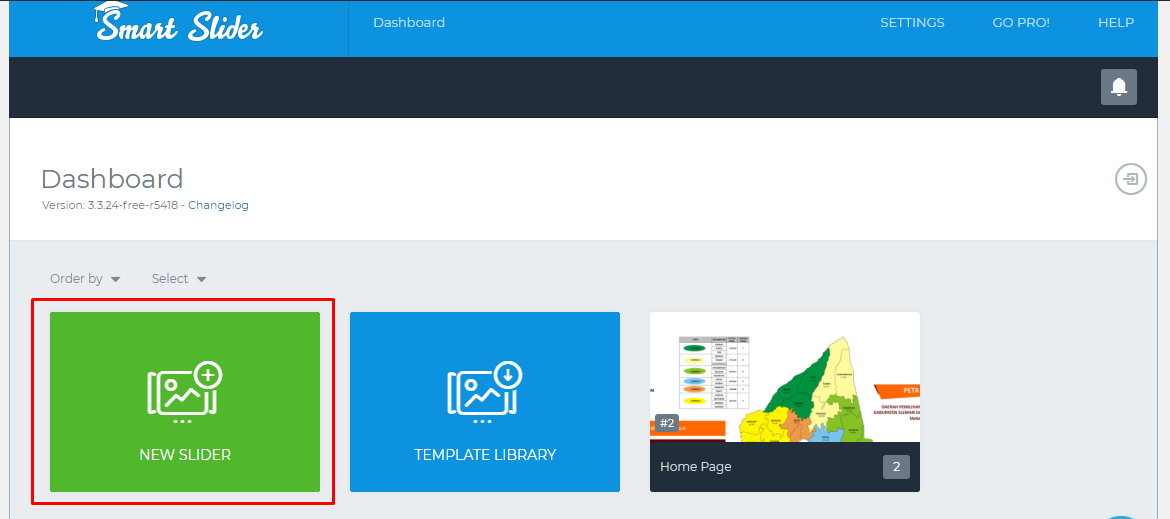Click the NEW SLIDER label
The width and height of the screenshot is (1170, 519).
point(185,455)
